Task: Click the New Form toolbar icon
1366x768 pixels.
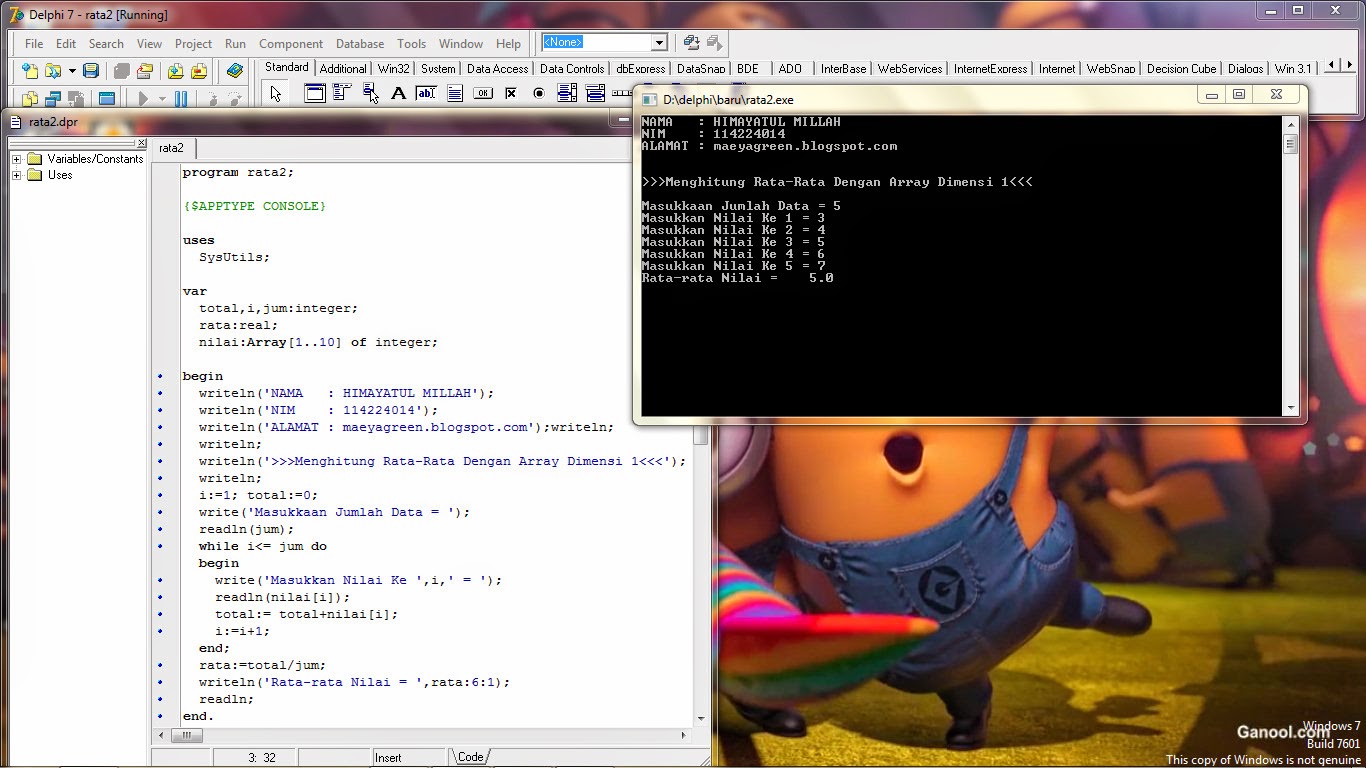Action: pyautogui.click(x=107, y=99)
